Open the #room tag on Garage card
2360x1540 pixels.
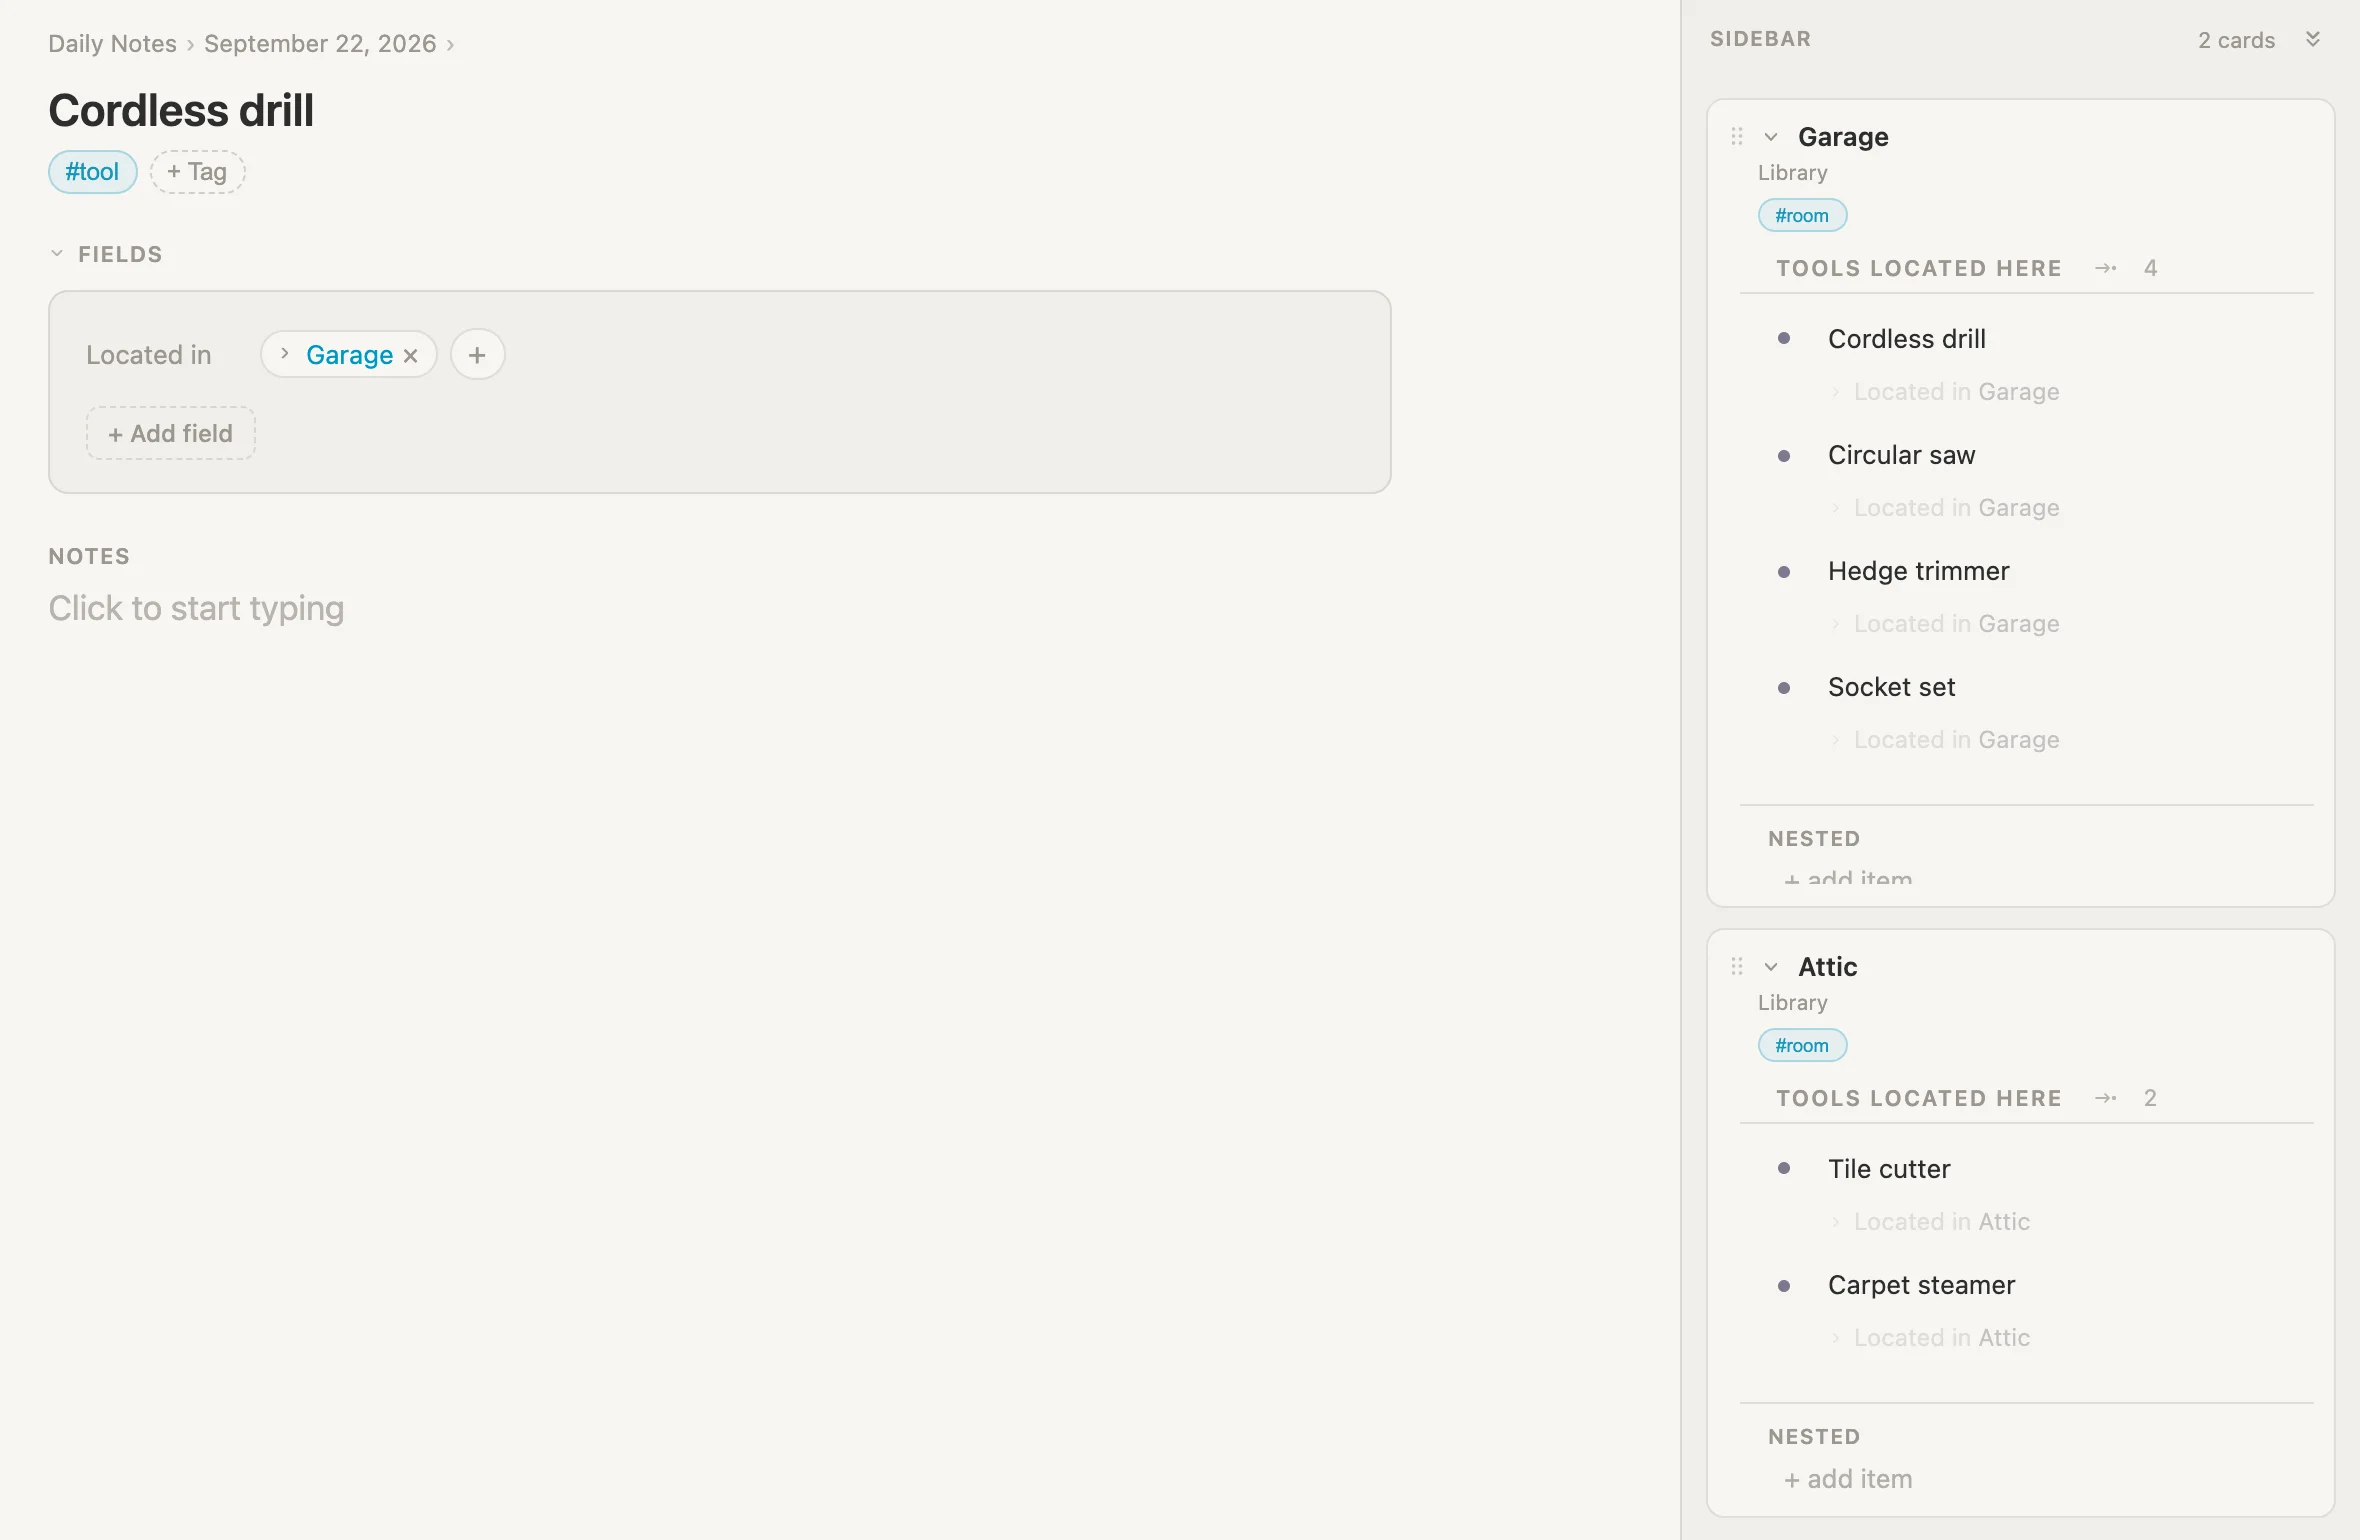click(x=1802, y=216)
